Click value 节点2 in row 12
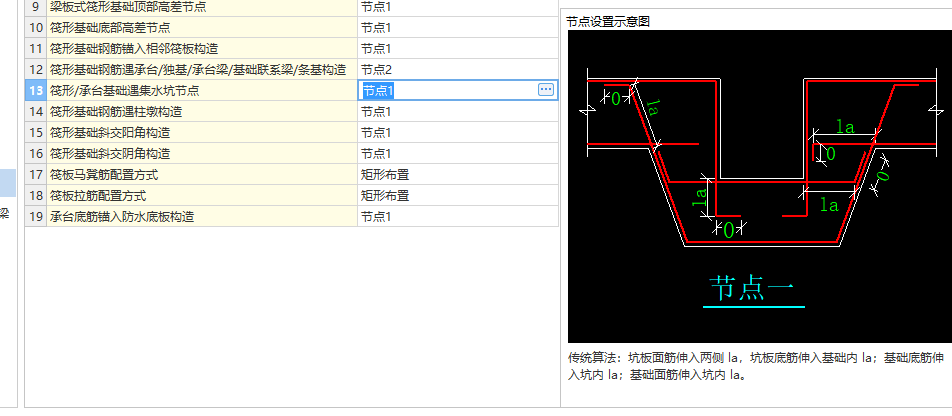The image size is (952, 416). [x=458, y=69]
